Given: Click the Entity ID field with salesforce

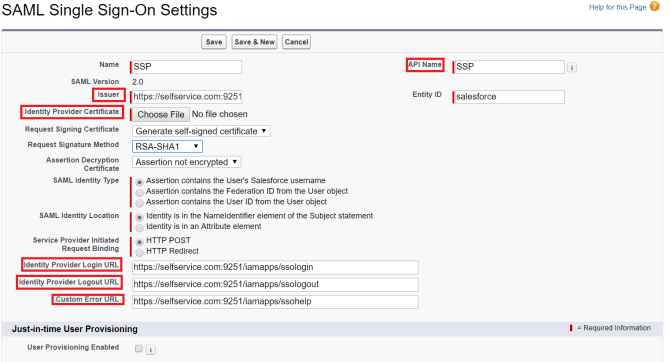Looking at the screenshot, I should tap(509, 97).
